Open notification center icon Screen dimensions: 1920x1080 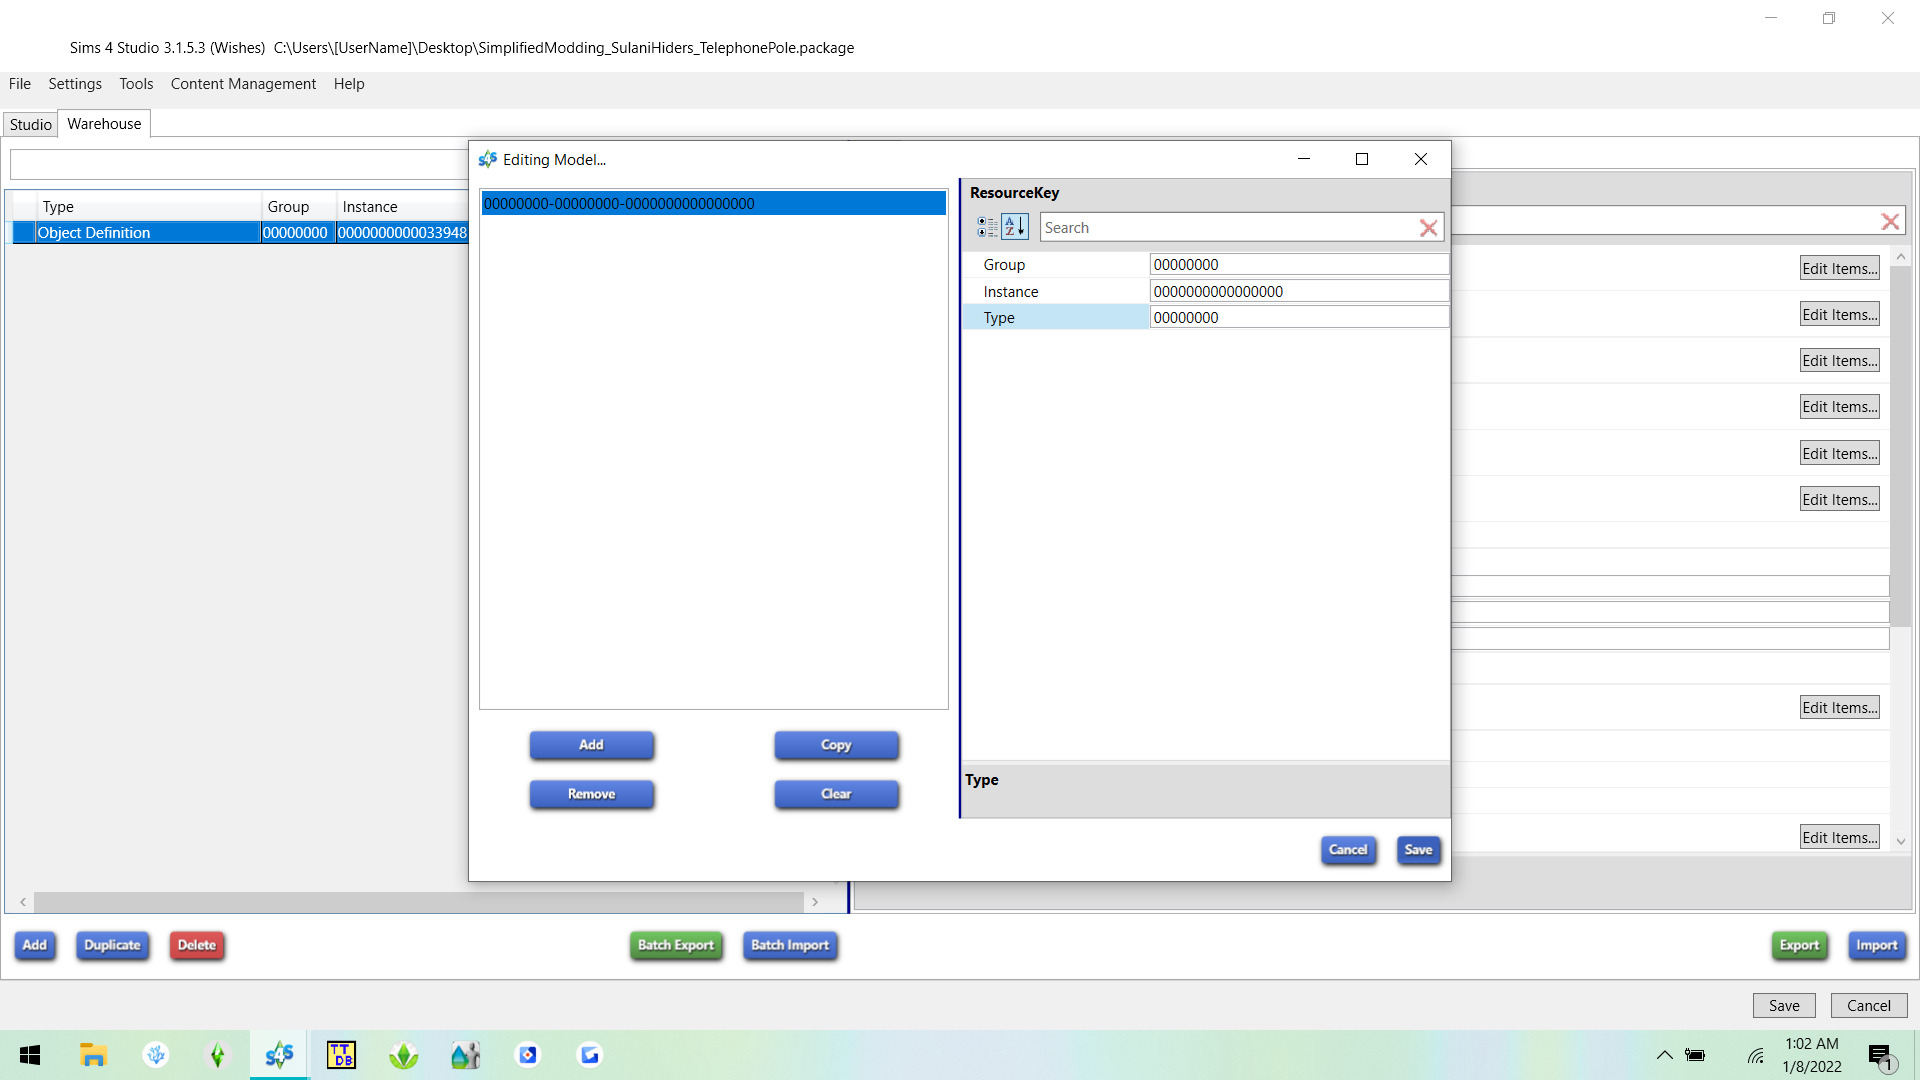tap(1881, 1056)
